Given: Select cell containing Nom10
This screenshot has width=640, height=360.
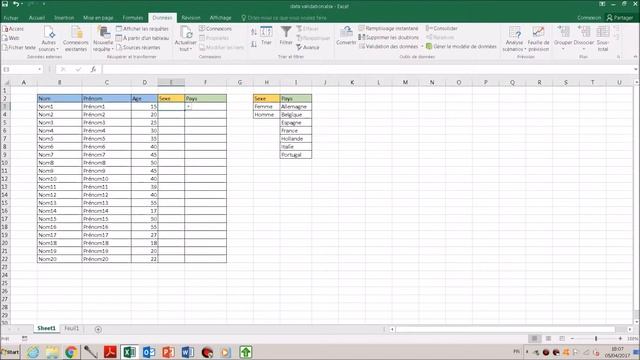Looking at the screenshot, I should (x=59, y=179).
